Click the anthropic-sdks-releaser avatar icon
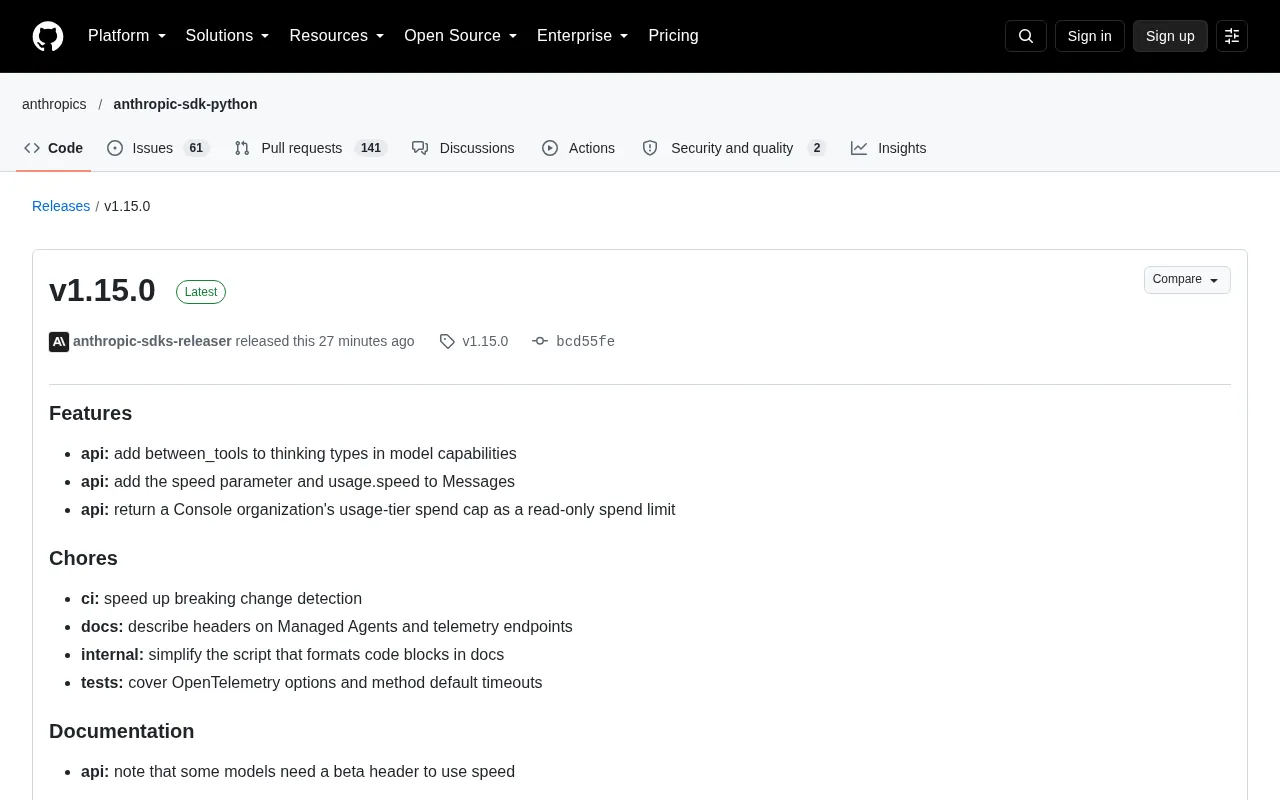Image resolution: width=1280 pixels, height=800 pixels. click(59, 342)
